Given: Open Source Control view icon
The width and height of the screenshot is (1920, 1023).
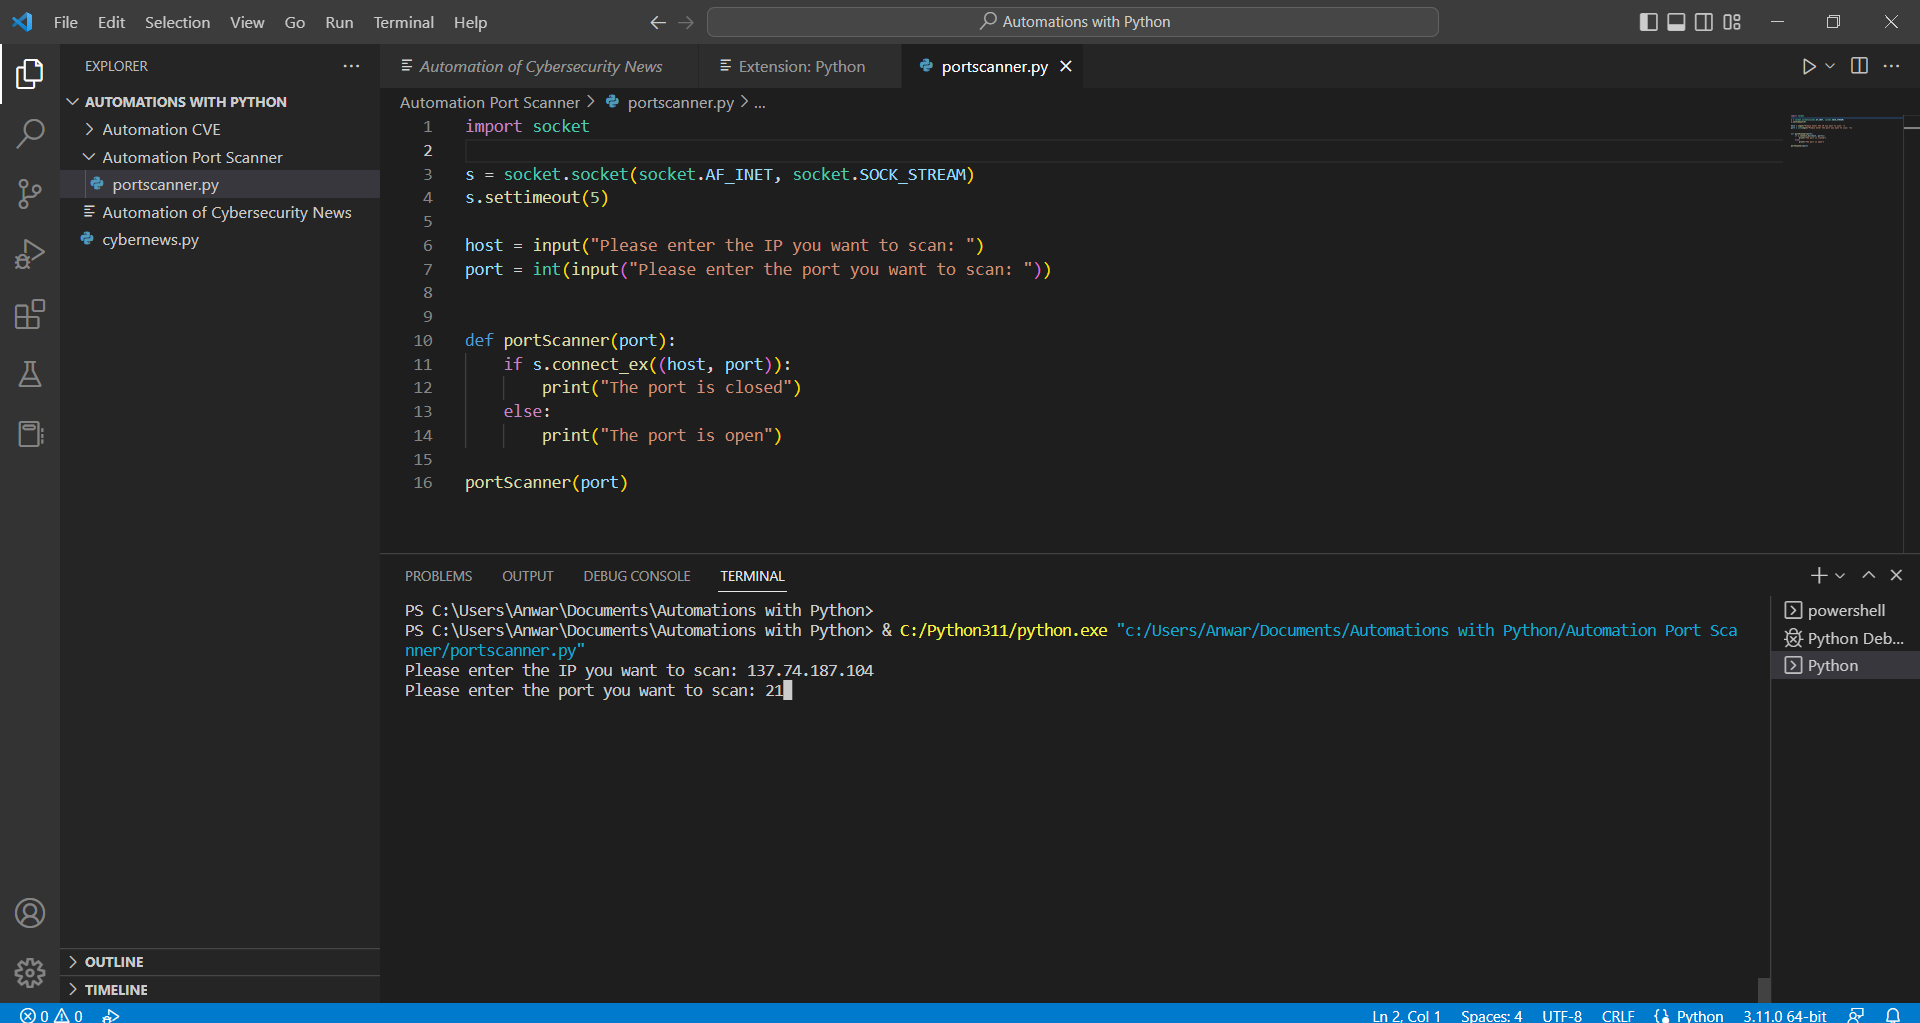Looking at the screenshot, I should click(30, 193).
